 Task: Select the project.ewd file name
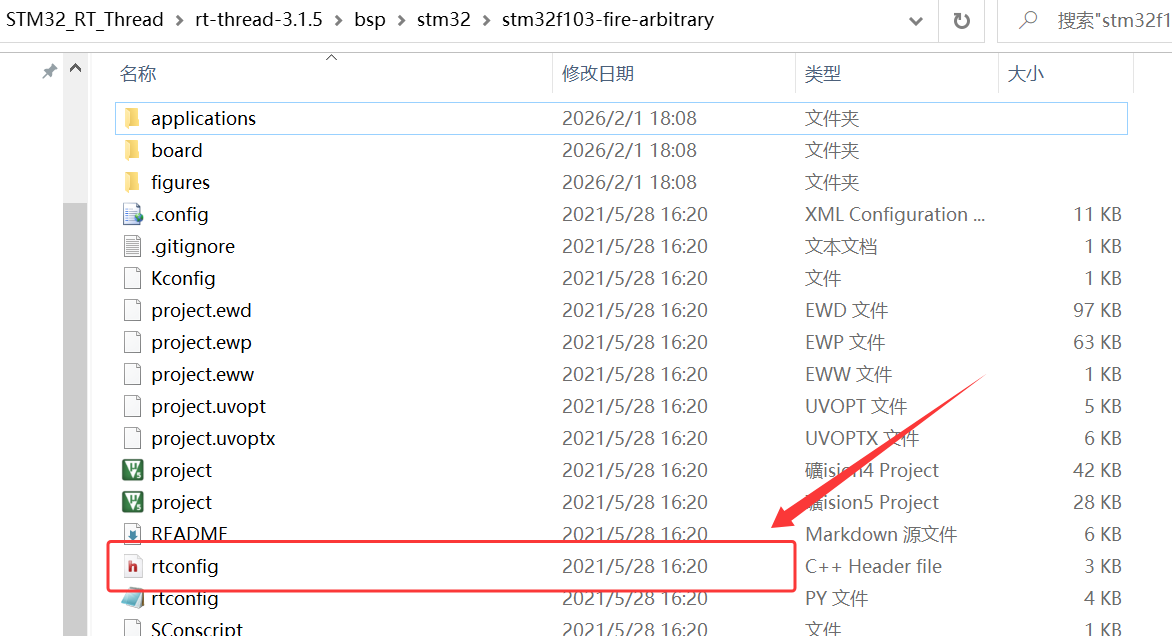tap(201, 310)
